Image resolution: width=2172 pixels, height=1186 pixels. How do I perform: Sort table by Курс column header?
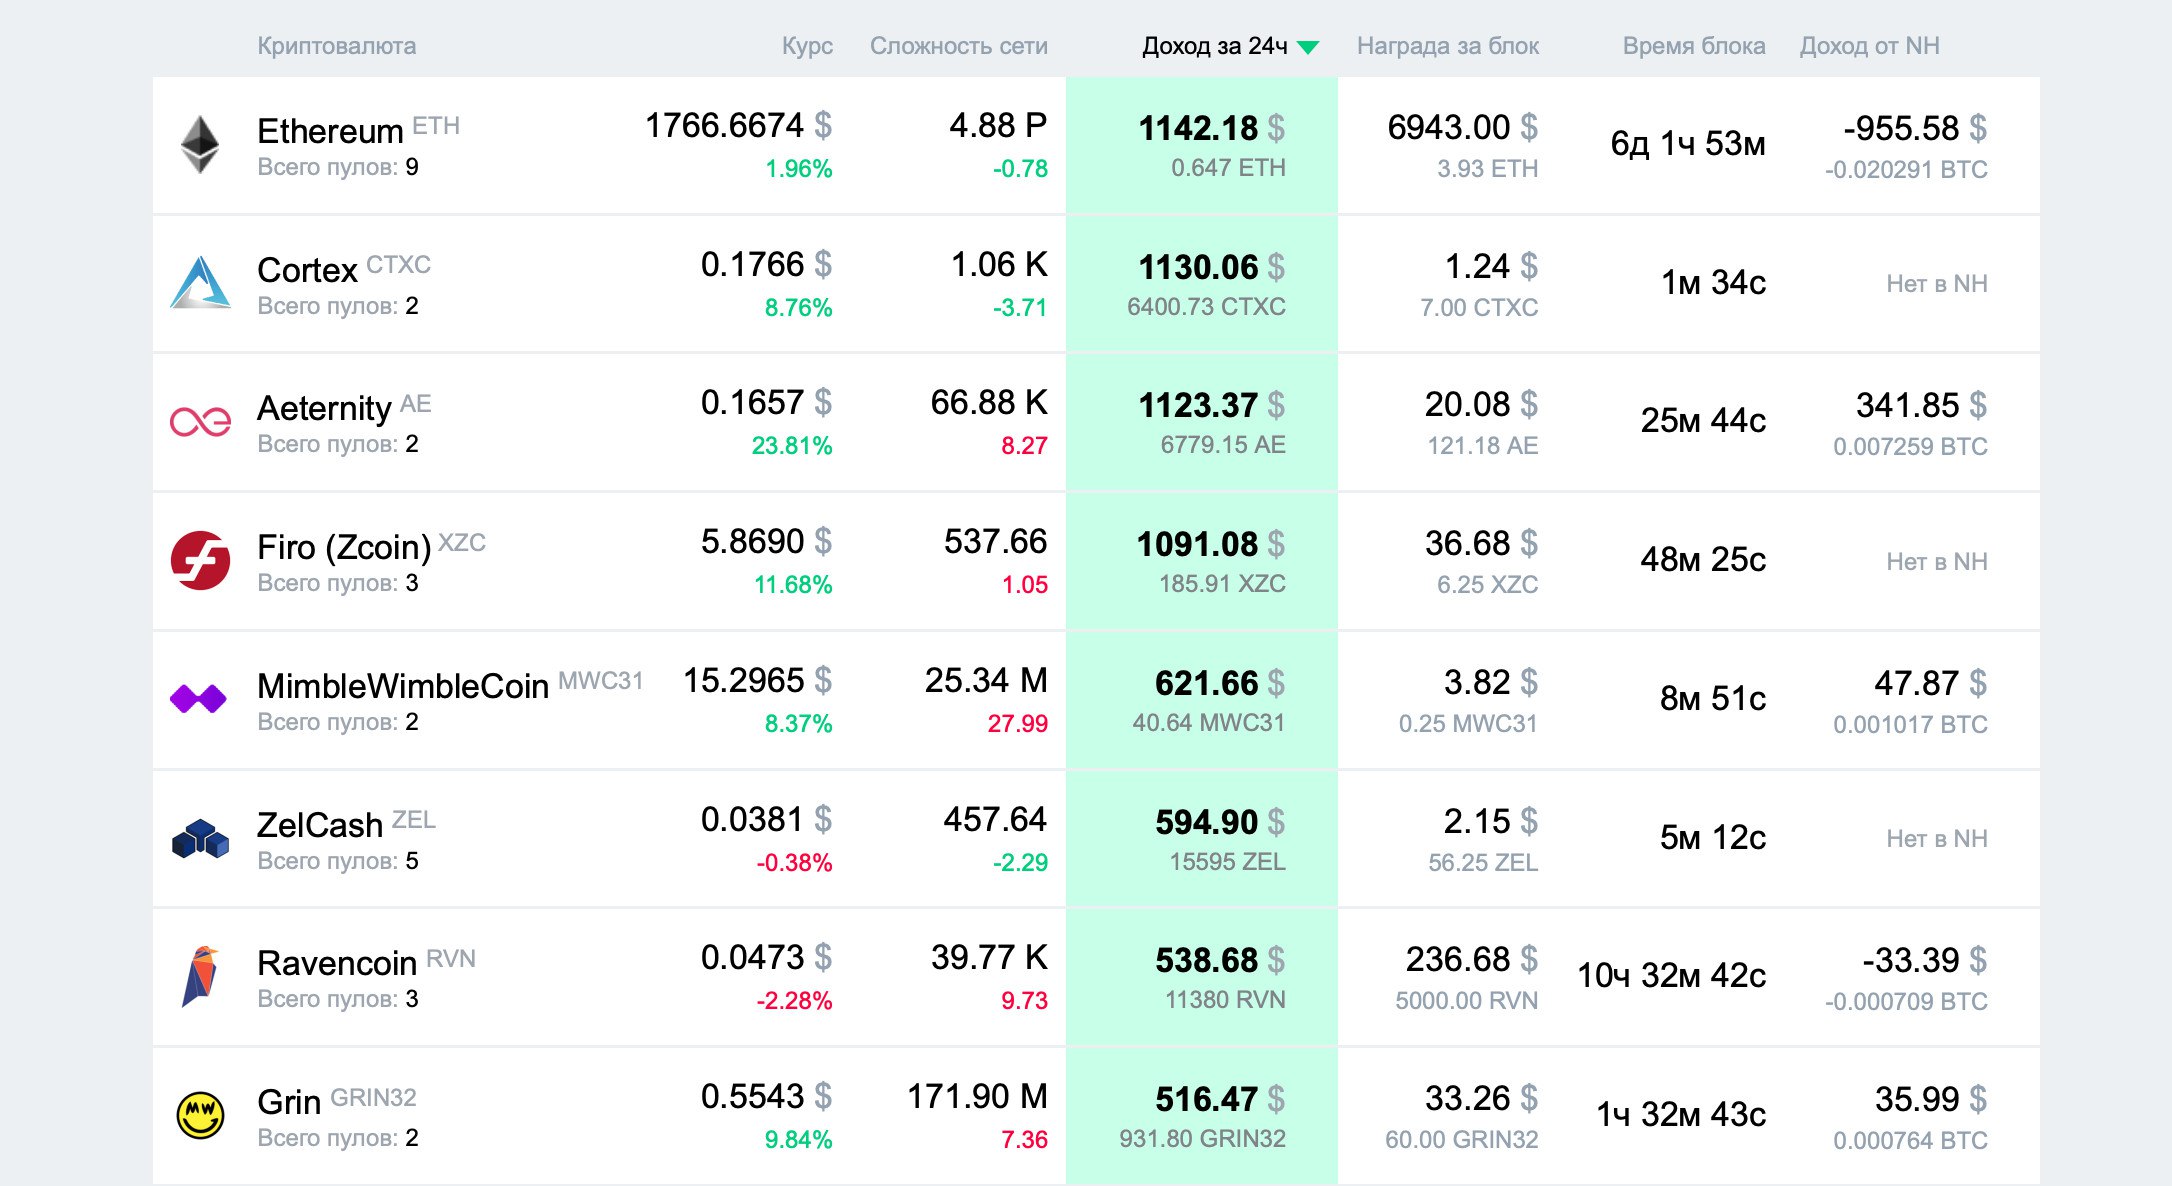tap(807, 46)
